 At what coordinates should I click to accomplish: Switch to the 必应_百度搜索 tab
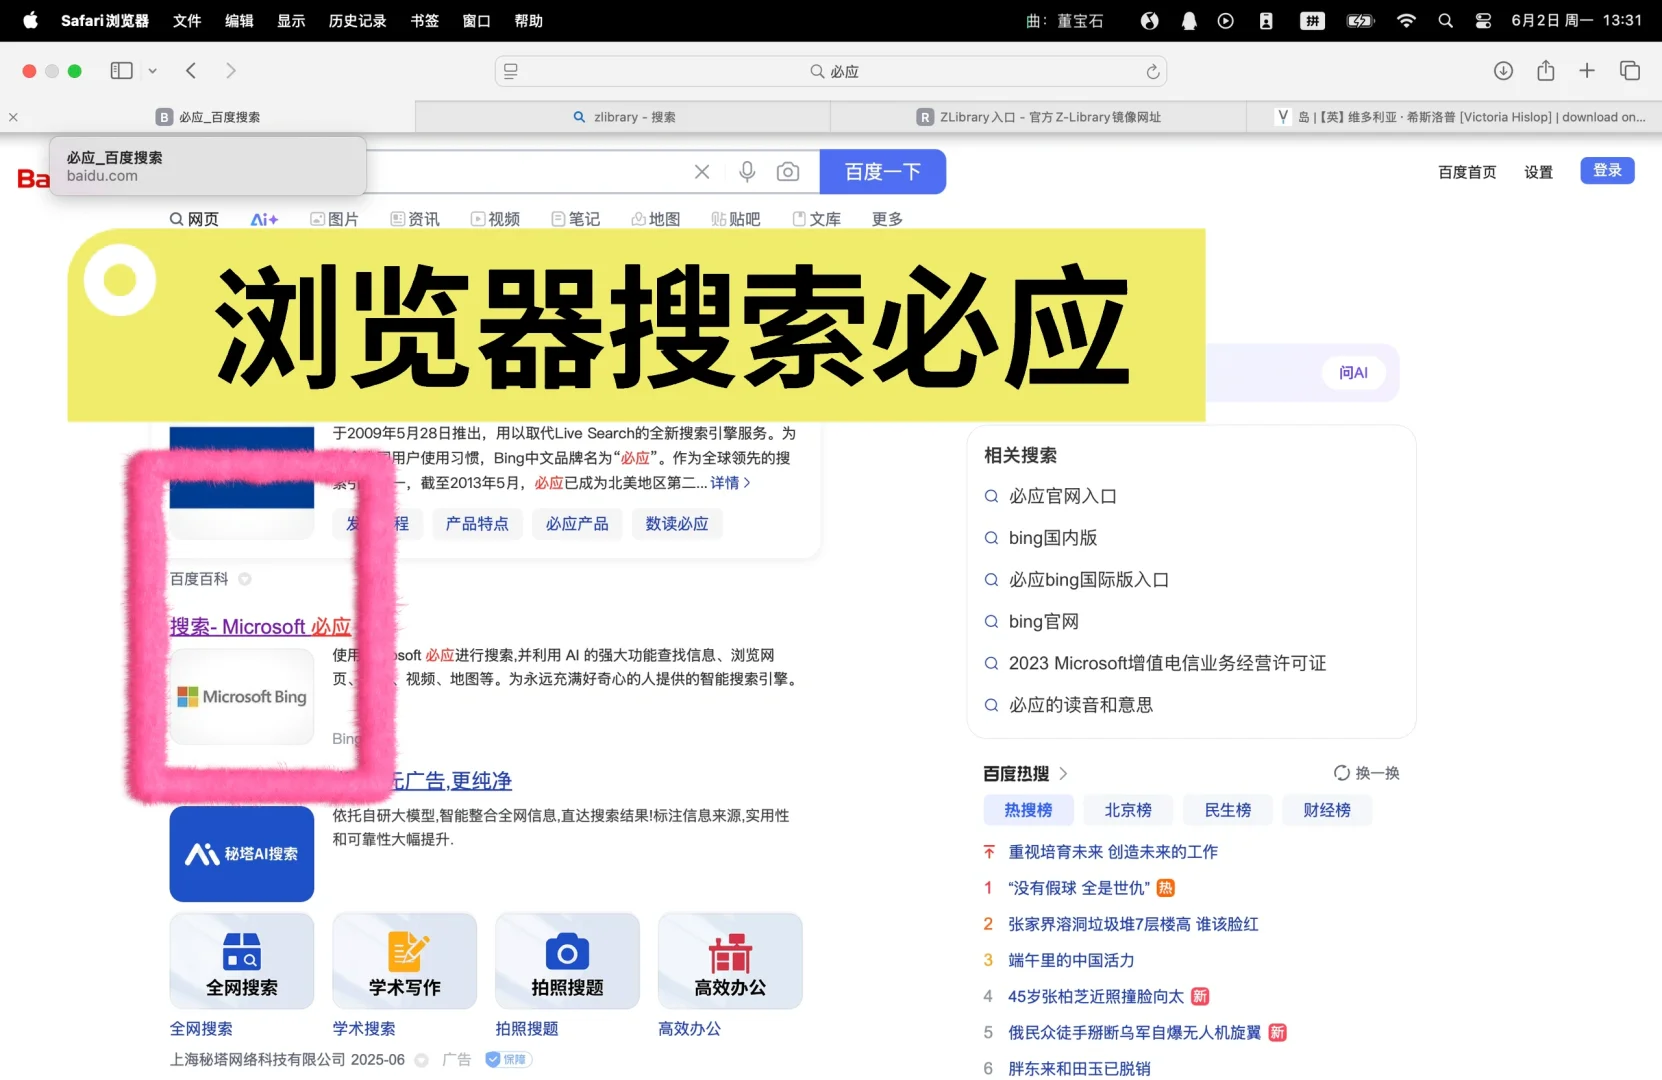coord(208,117)
